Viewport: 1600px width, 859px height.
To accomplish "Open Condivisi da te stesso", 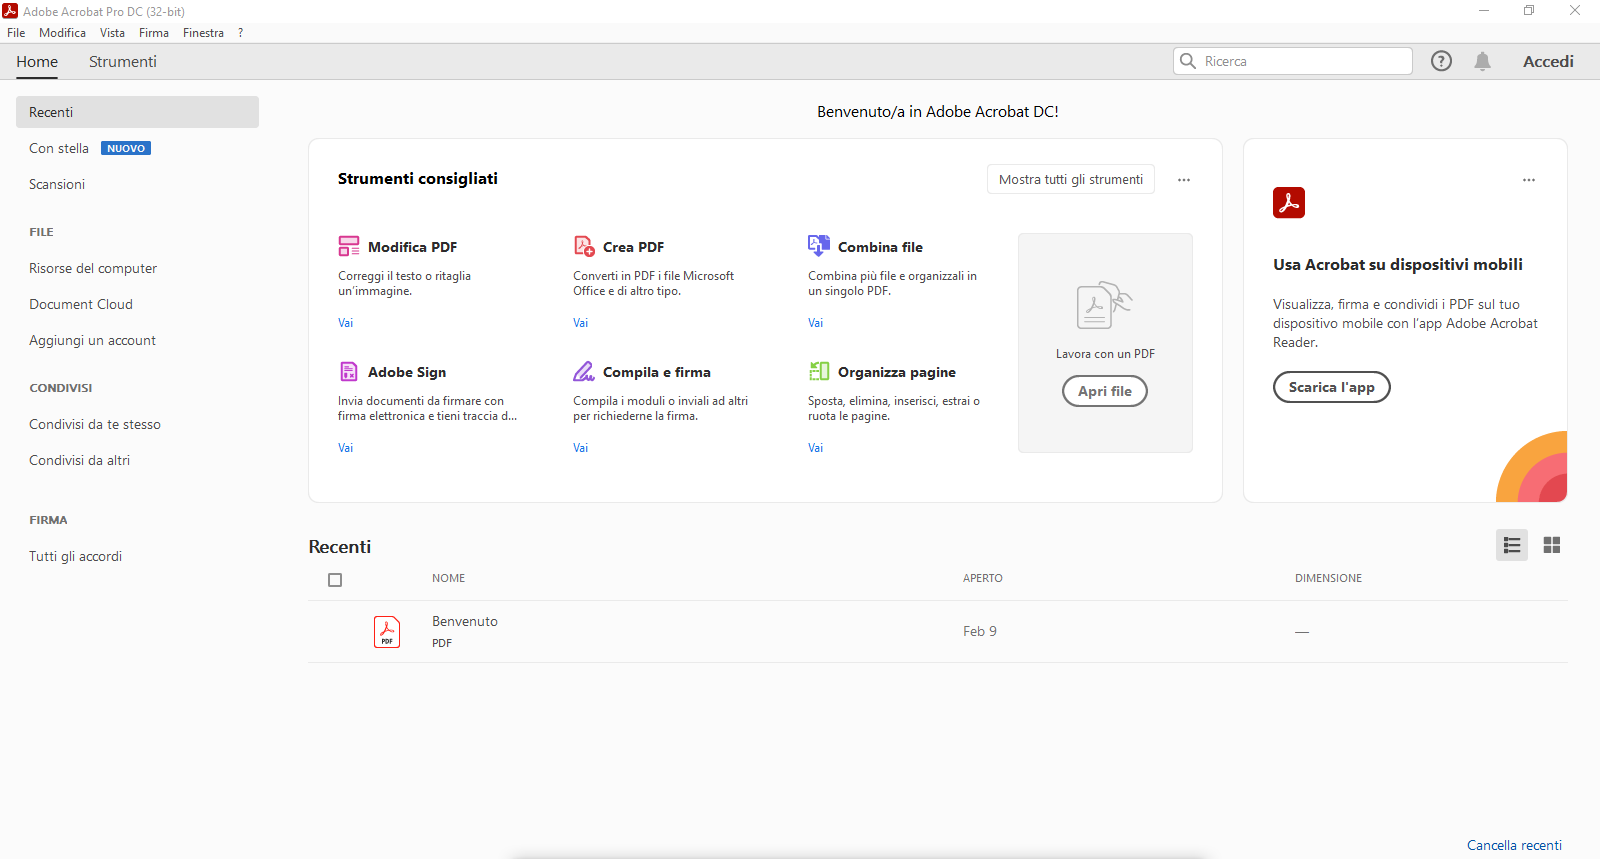I will (95, 424).
